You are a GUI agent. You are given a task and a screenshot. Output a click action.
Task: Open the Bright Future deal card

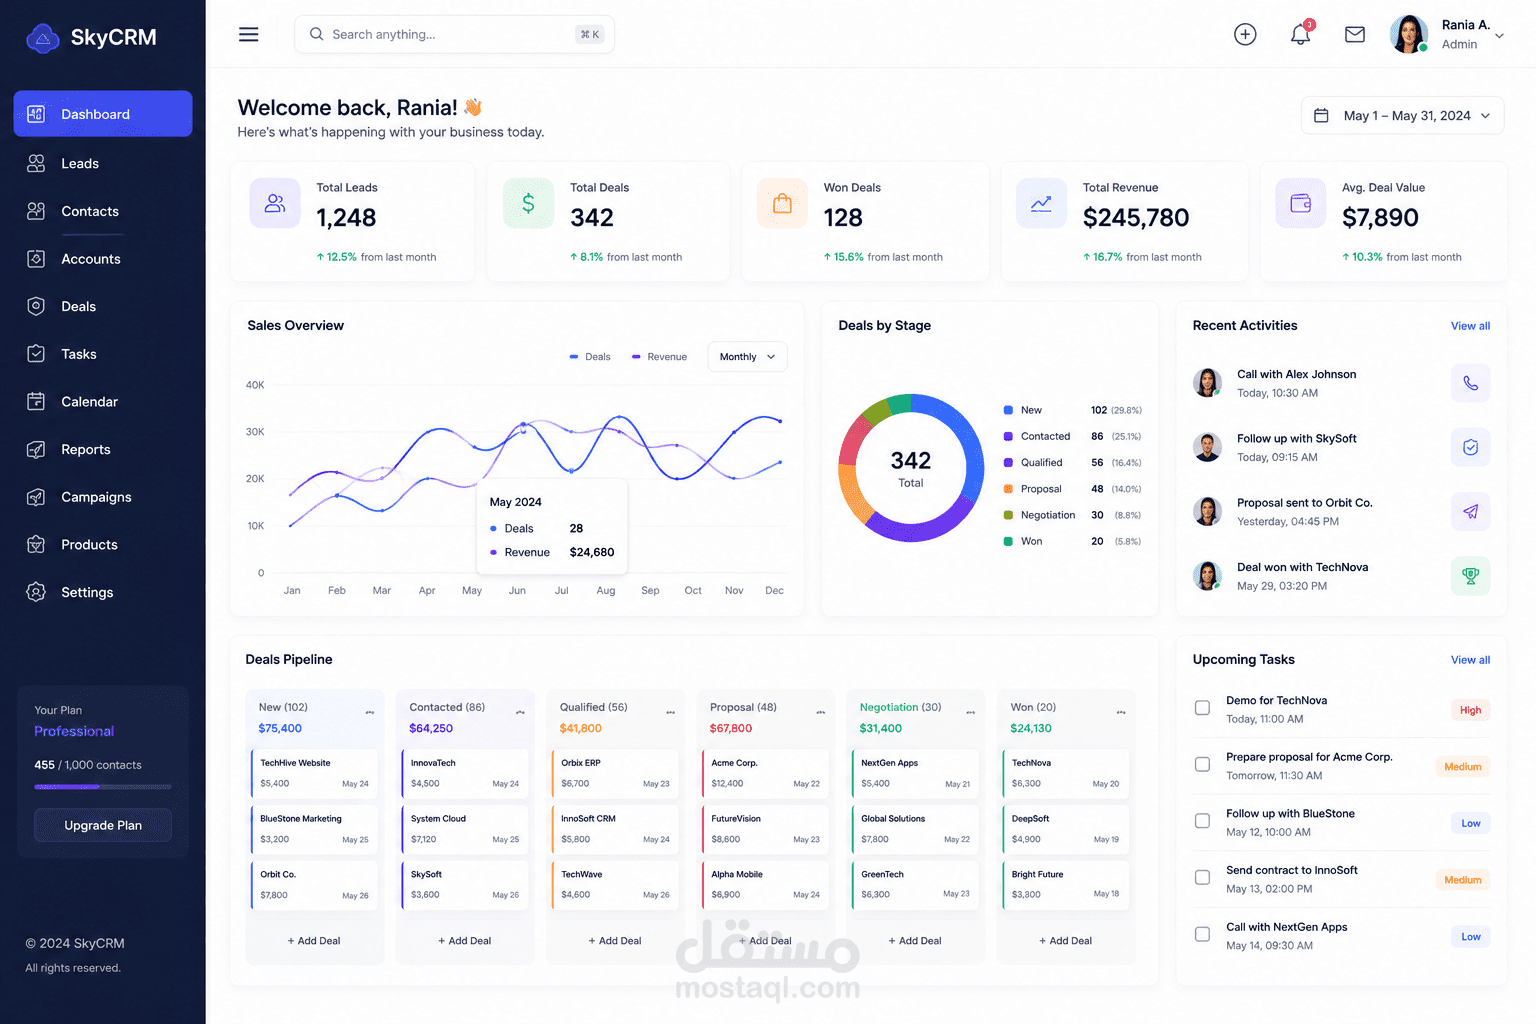[1066, 884]
